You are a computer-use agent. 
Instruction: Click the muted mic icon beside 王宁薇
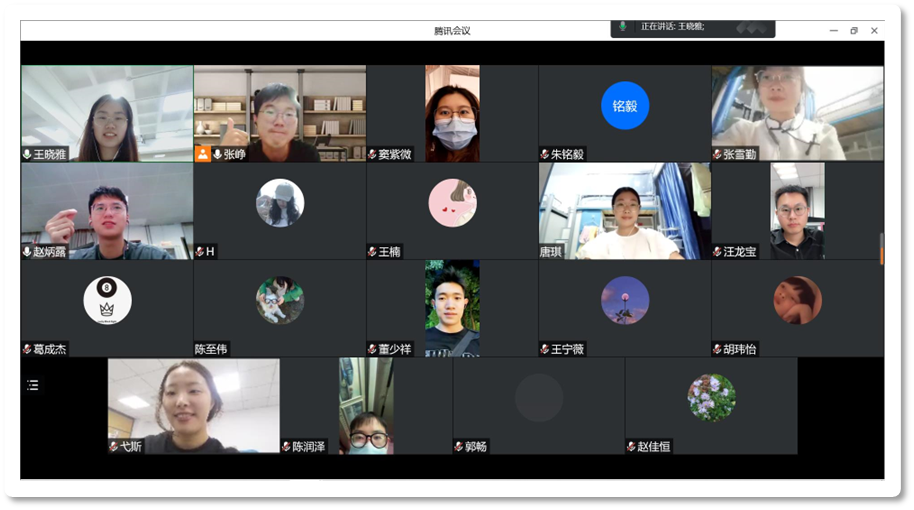coord(545,349)
